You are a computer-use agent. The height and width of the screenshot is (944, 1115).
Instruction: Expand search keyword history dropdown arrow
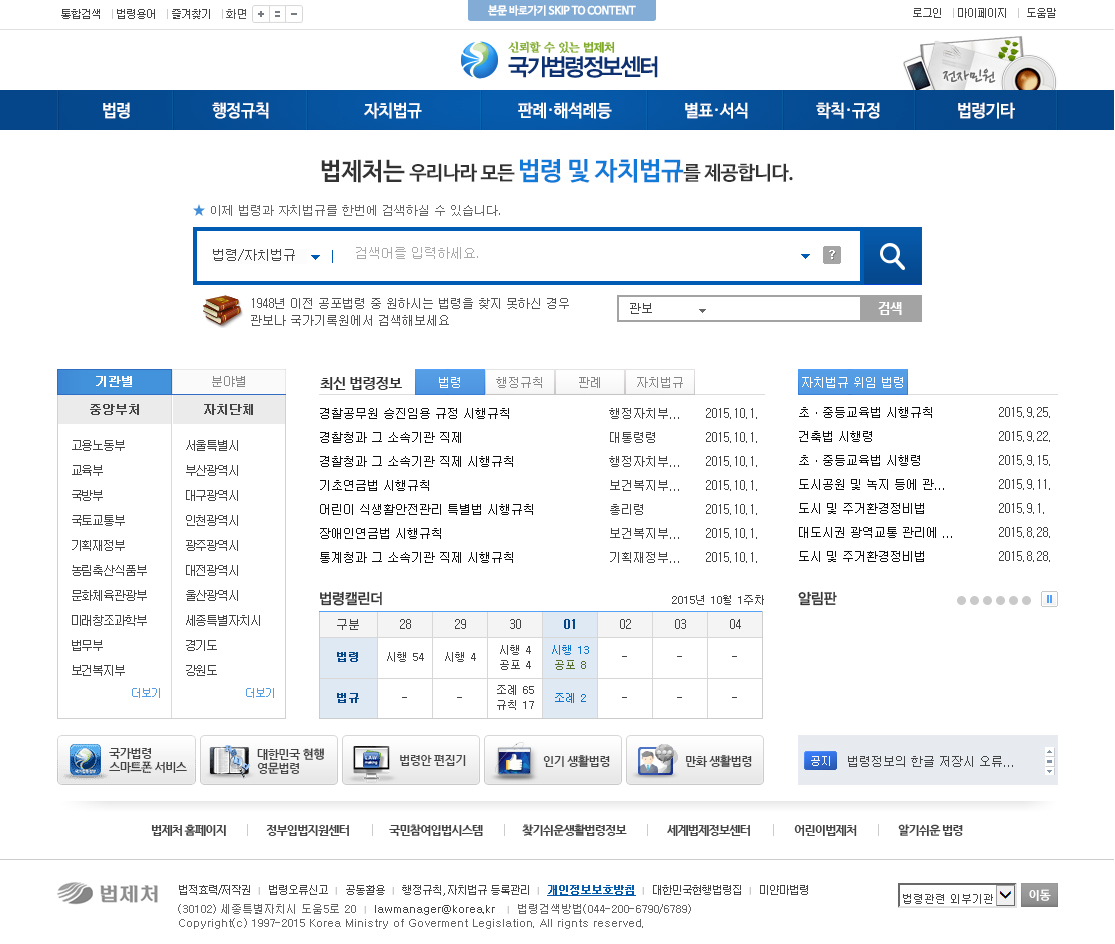pyautogui.click(x=805, y=256)
